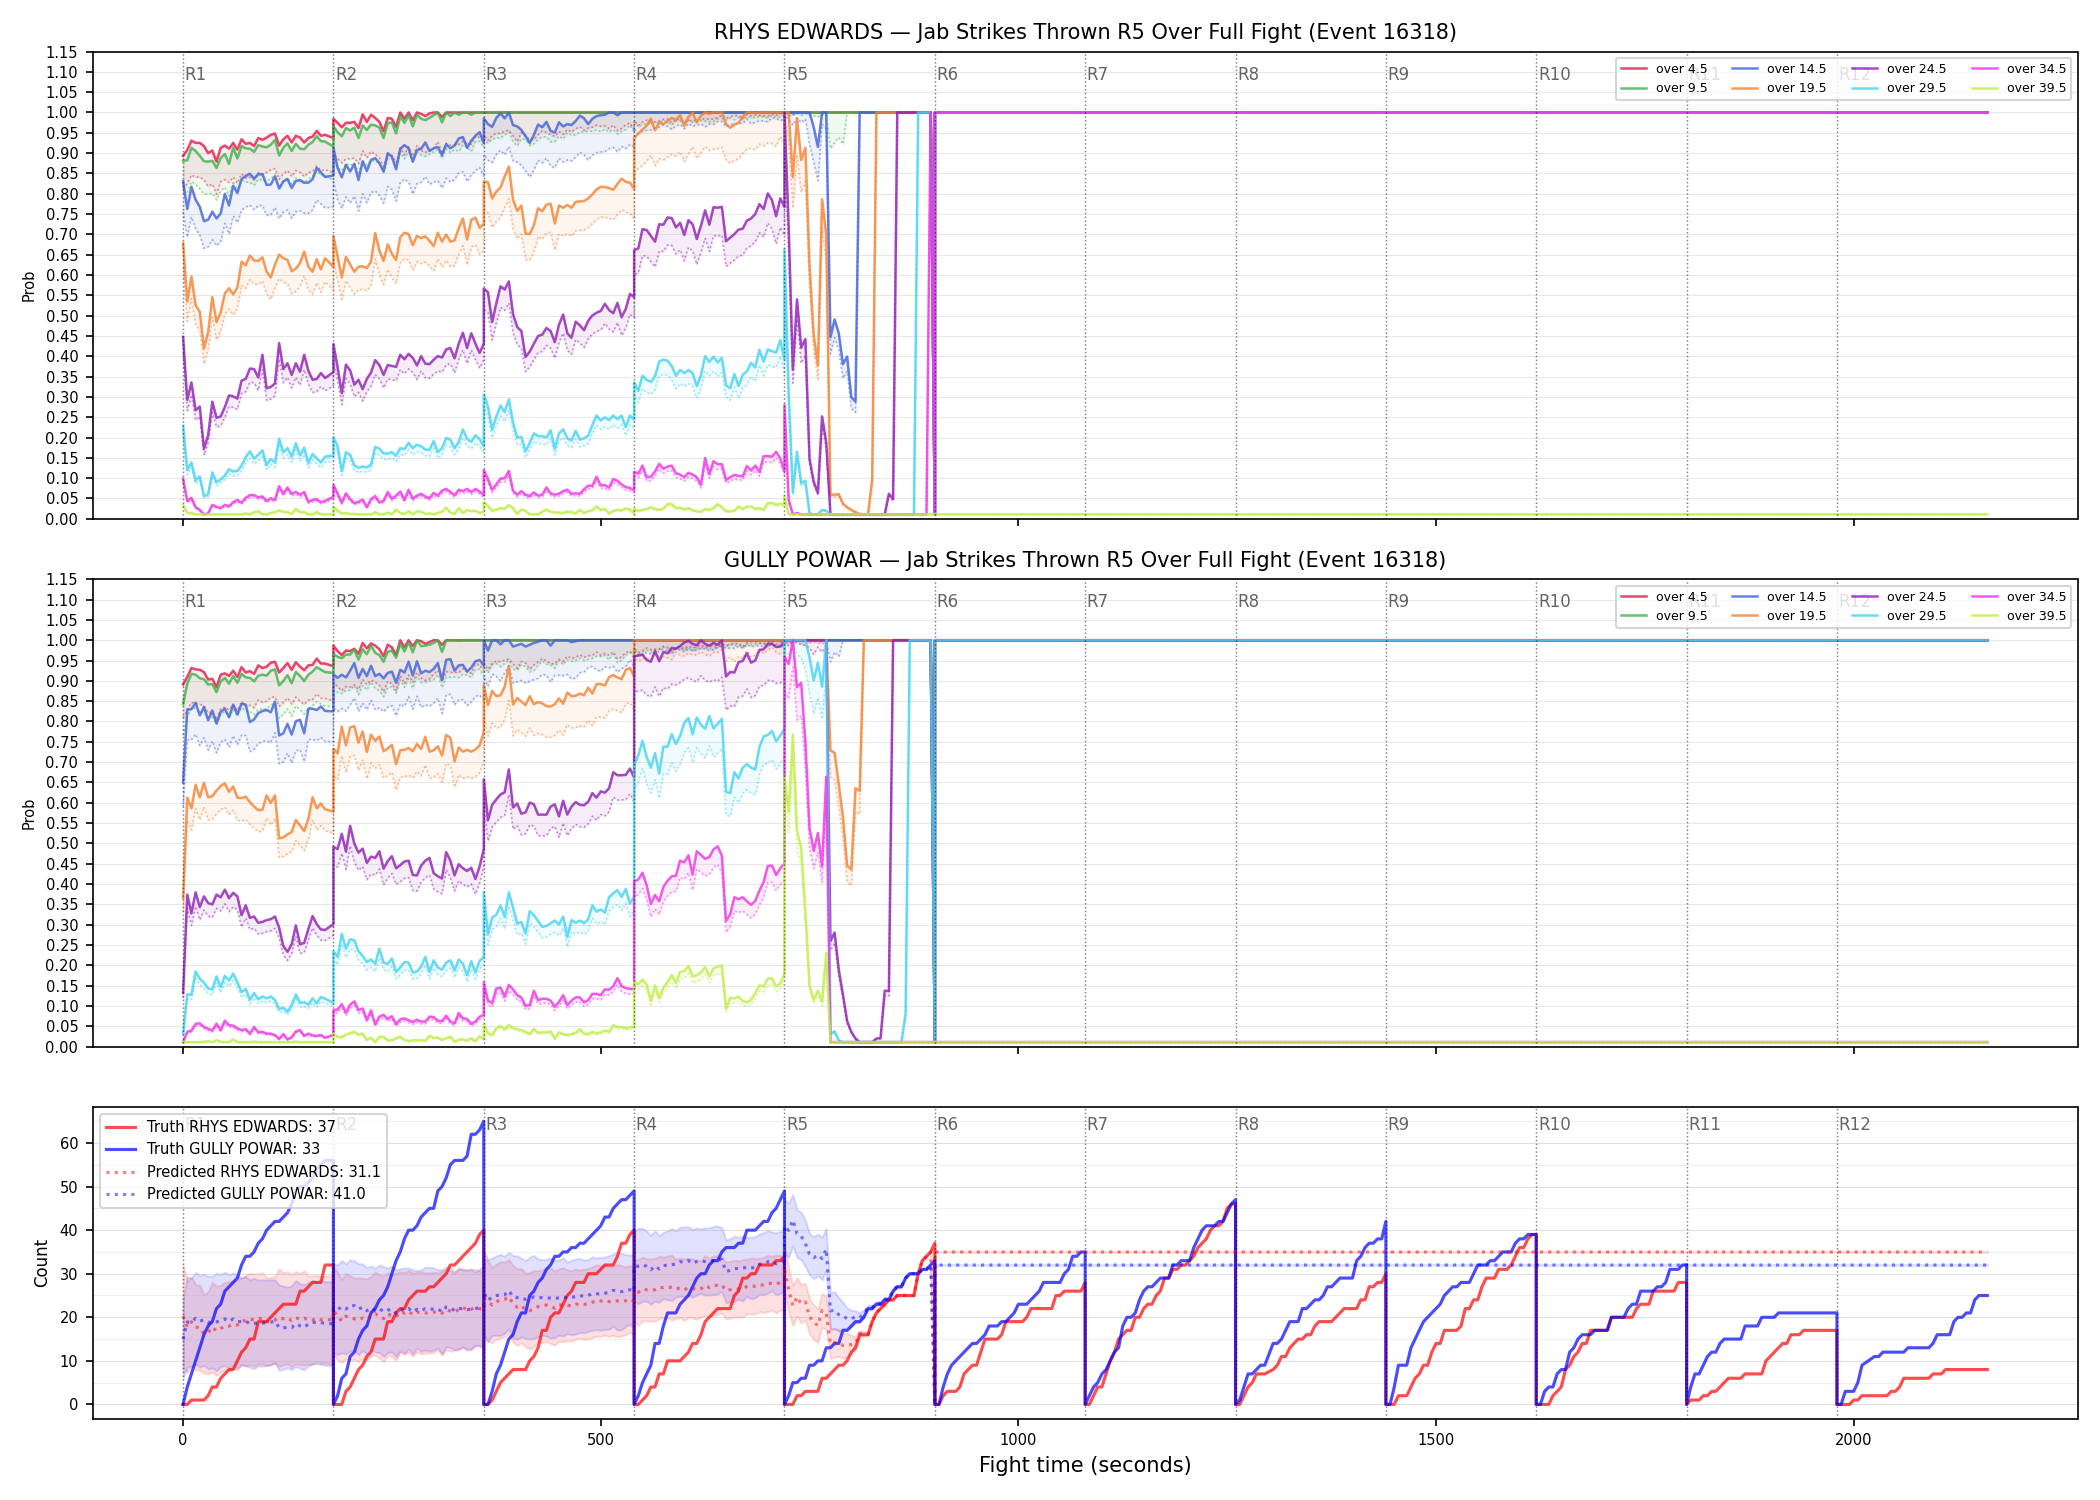Click 'over 19.5' legend entry in Gully Powar chart
The image size is (2100, 1500).
[1779, 616]
